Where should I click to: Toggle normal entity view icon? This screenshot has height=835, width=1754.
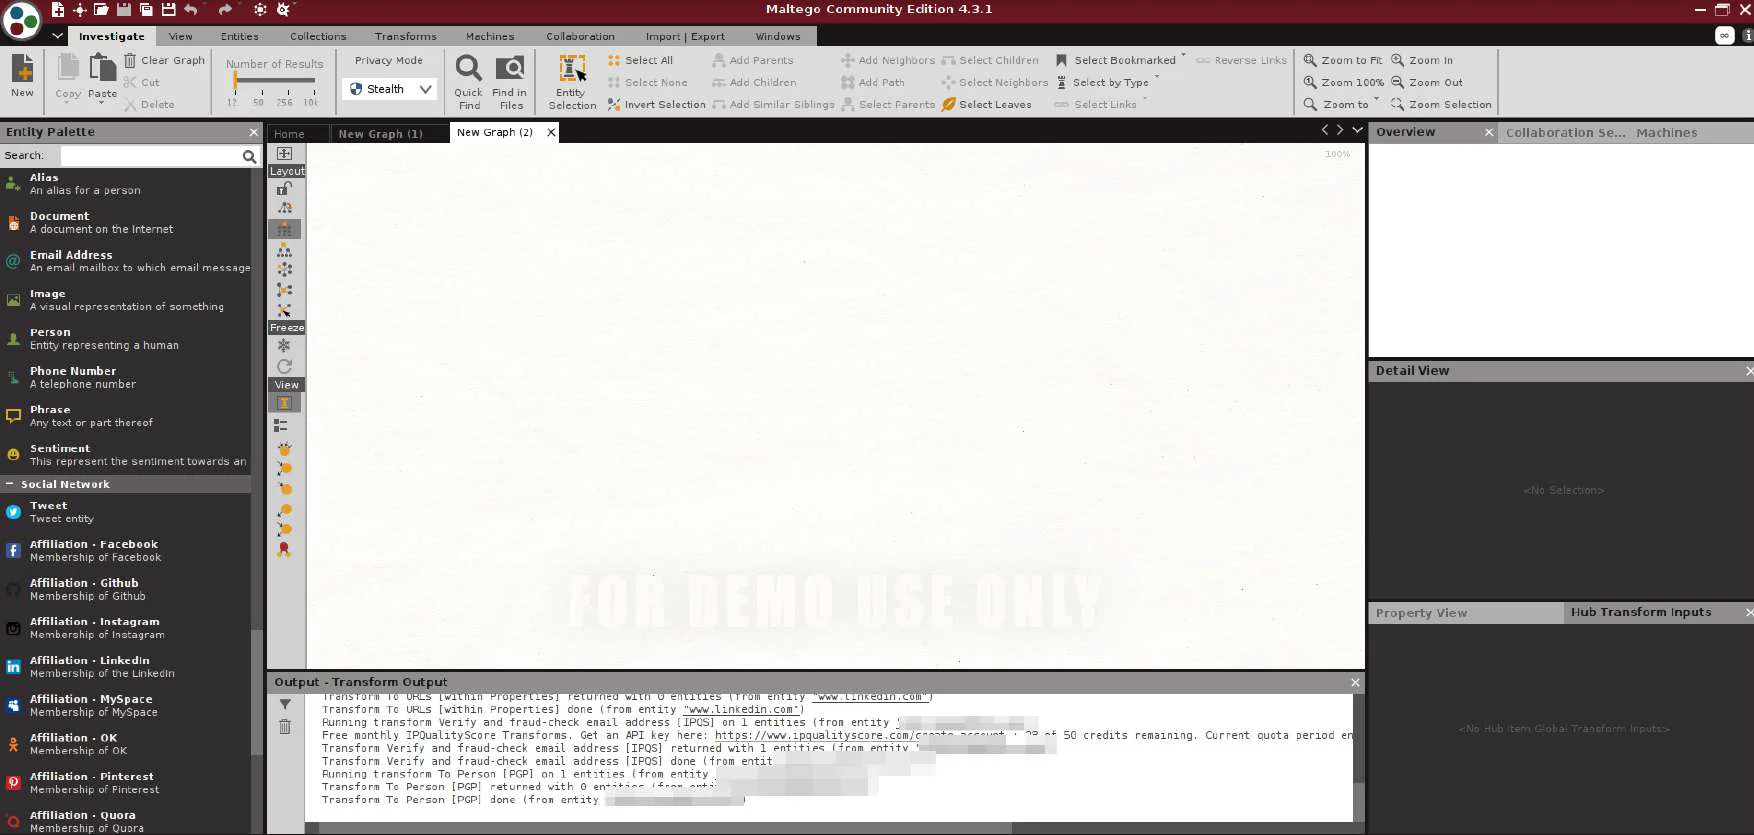pyautogui.click(x=285, y=403)
